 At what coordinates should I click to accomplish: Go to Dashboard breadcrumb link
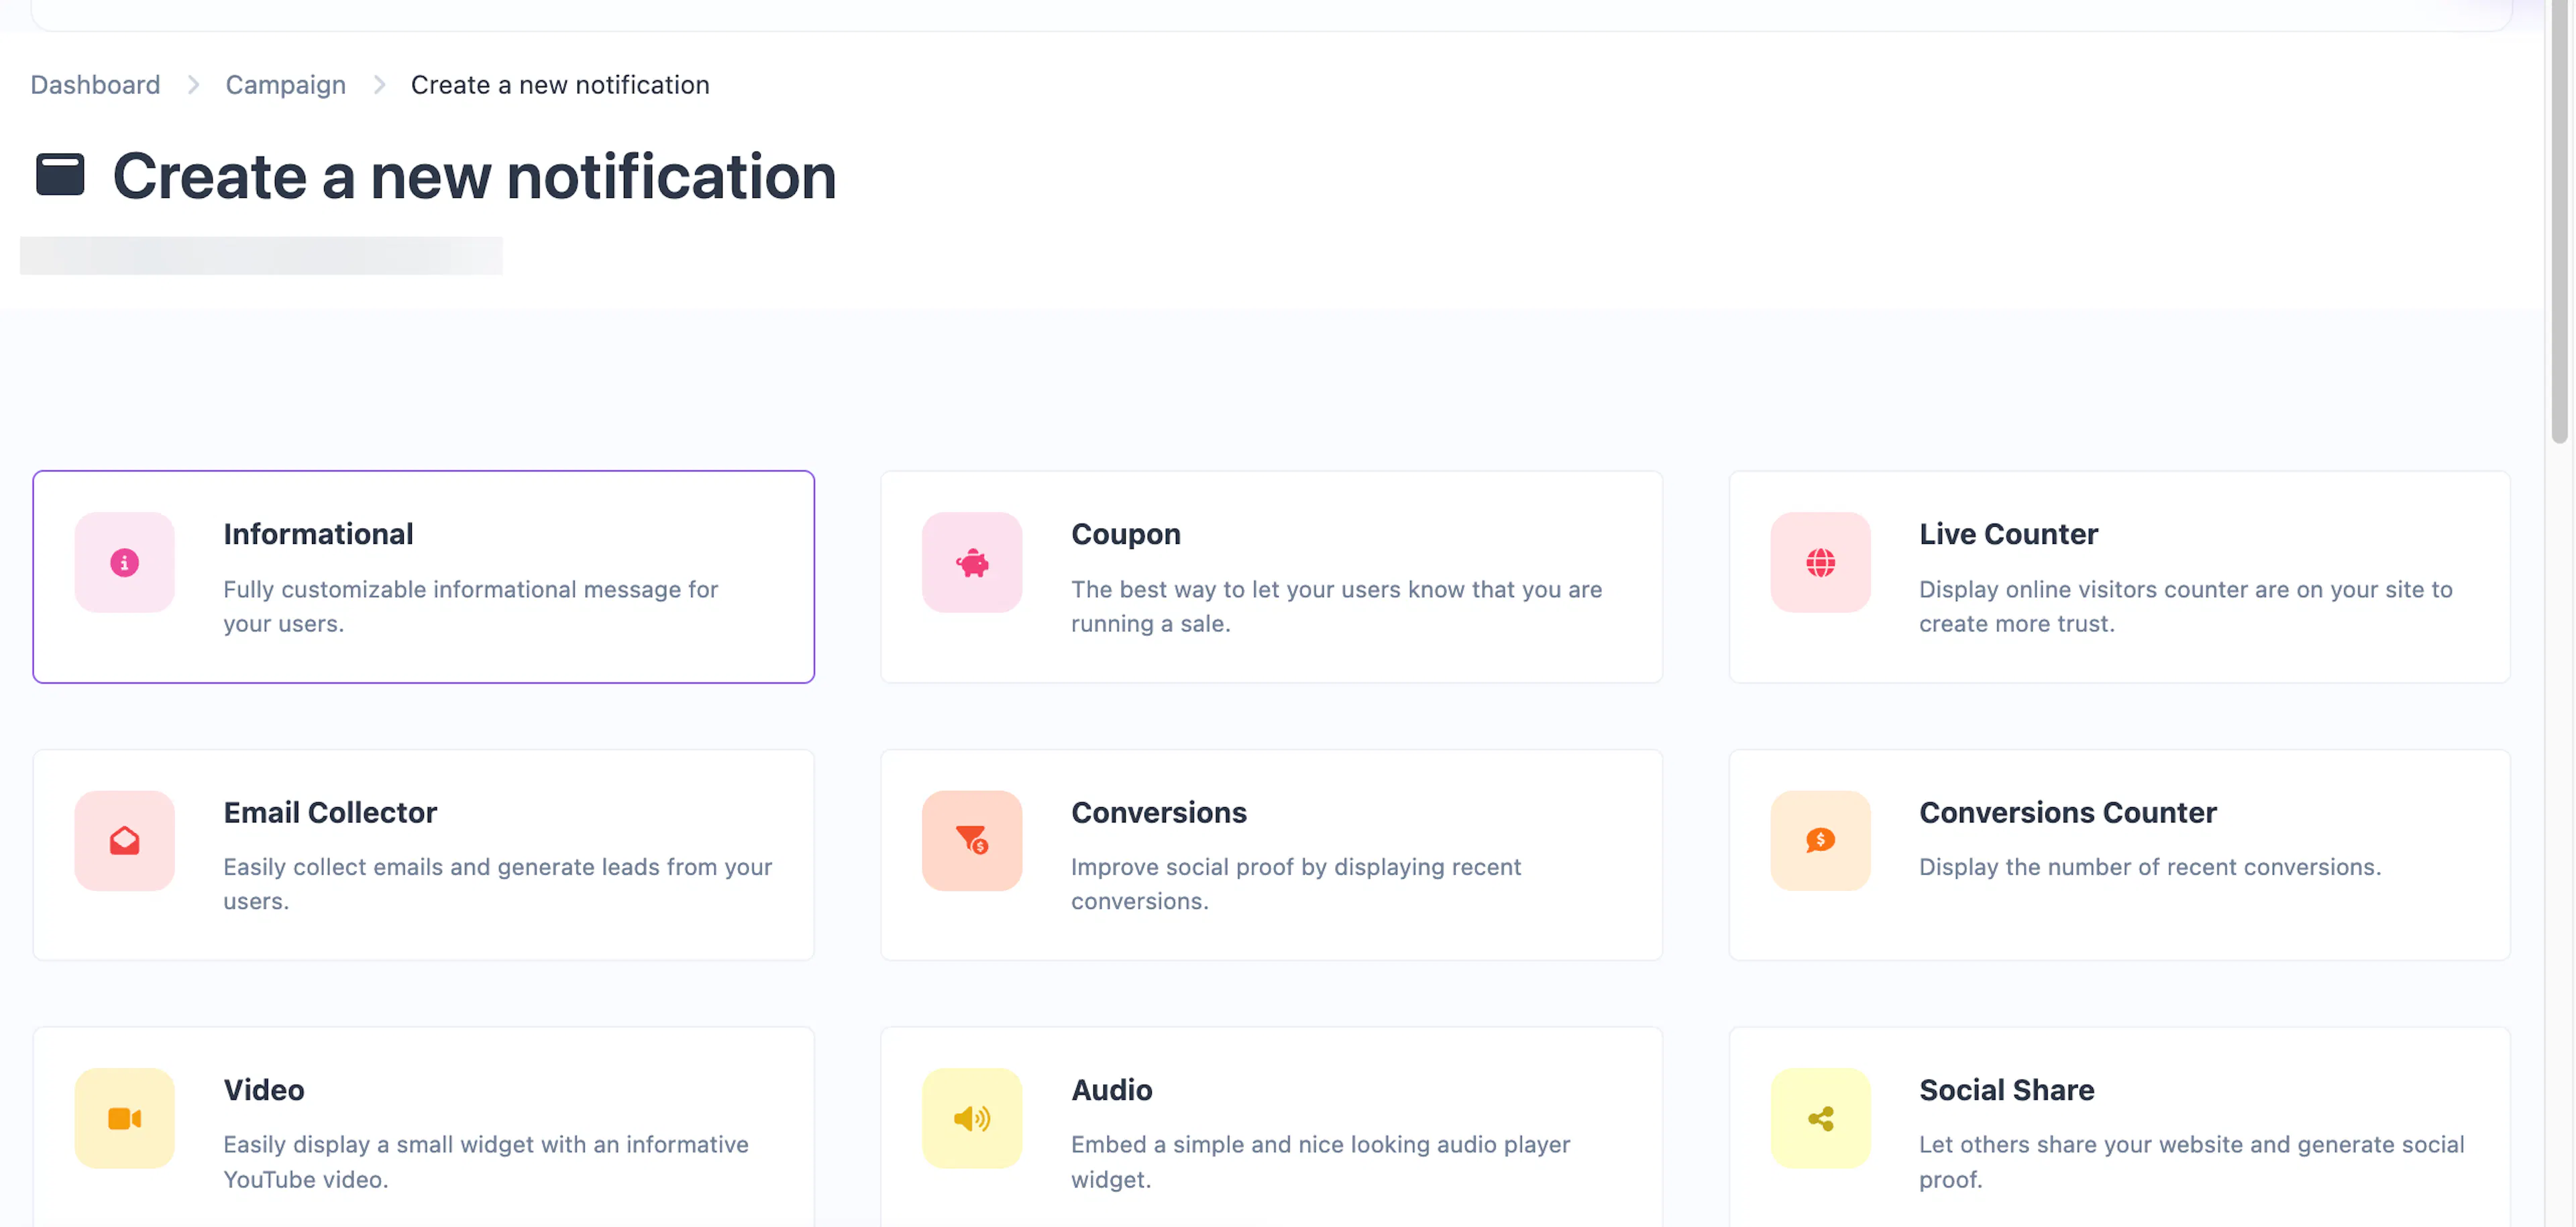point(95,85)
